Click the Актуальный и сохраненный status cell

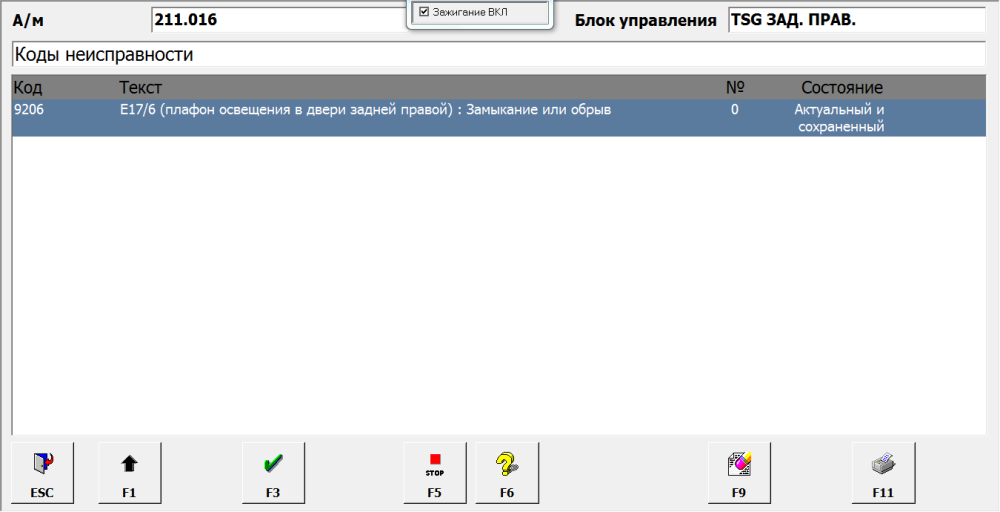tap(839, 118)
